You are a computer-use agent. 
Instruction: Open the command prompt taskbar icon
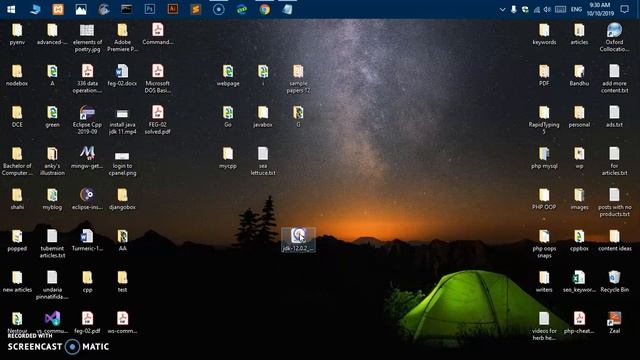pyautogui.click(x=127, y=9)
